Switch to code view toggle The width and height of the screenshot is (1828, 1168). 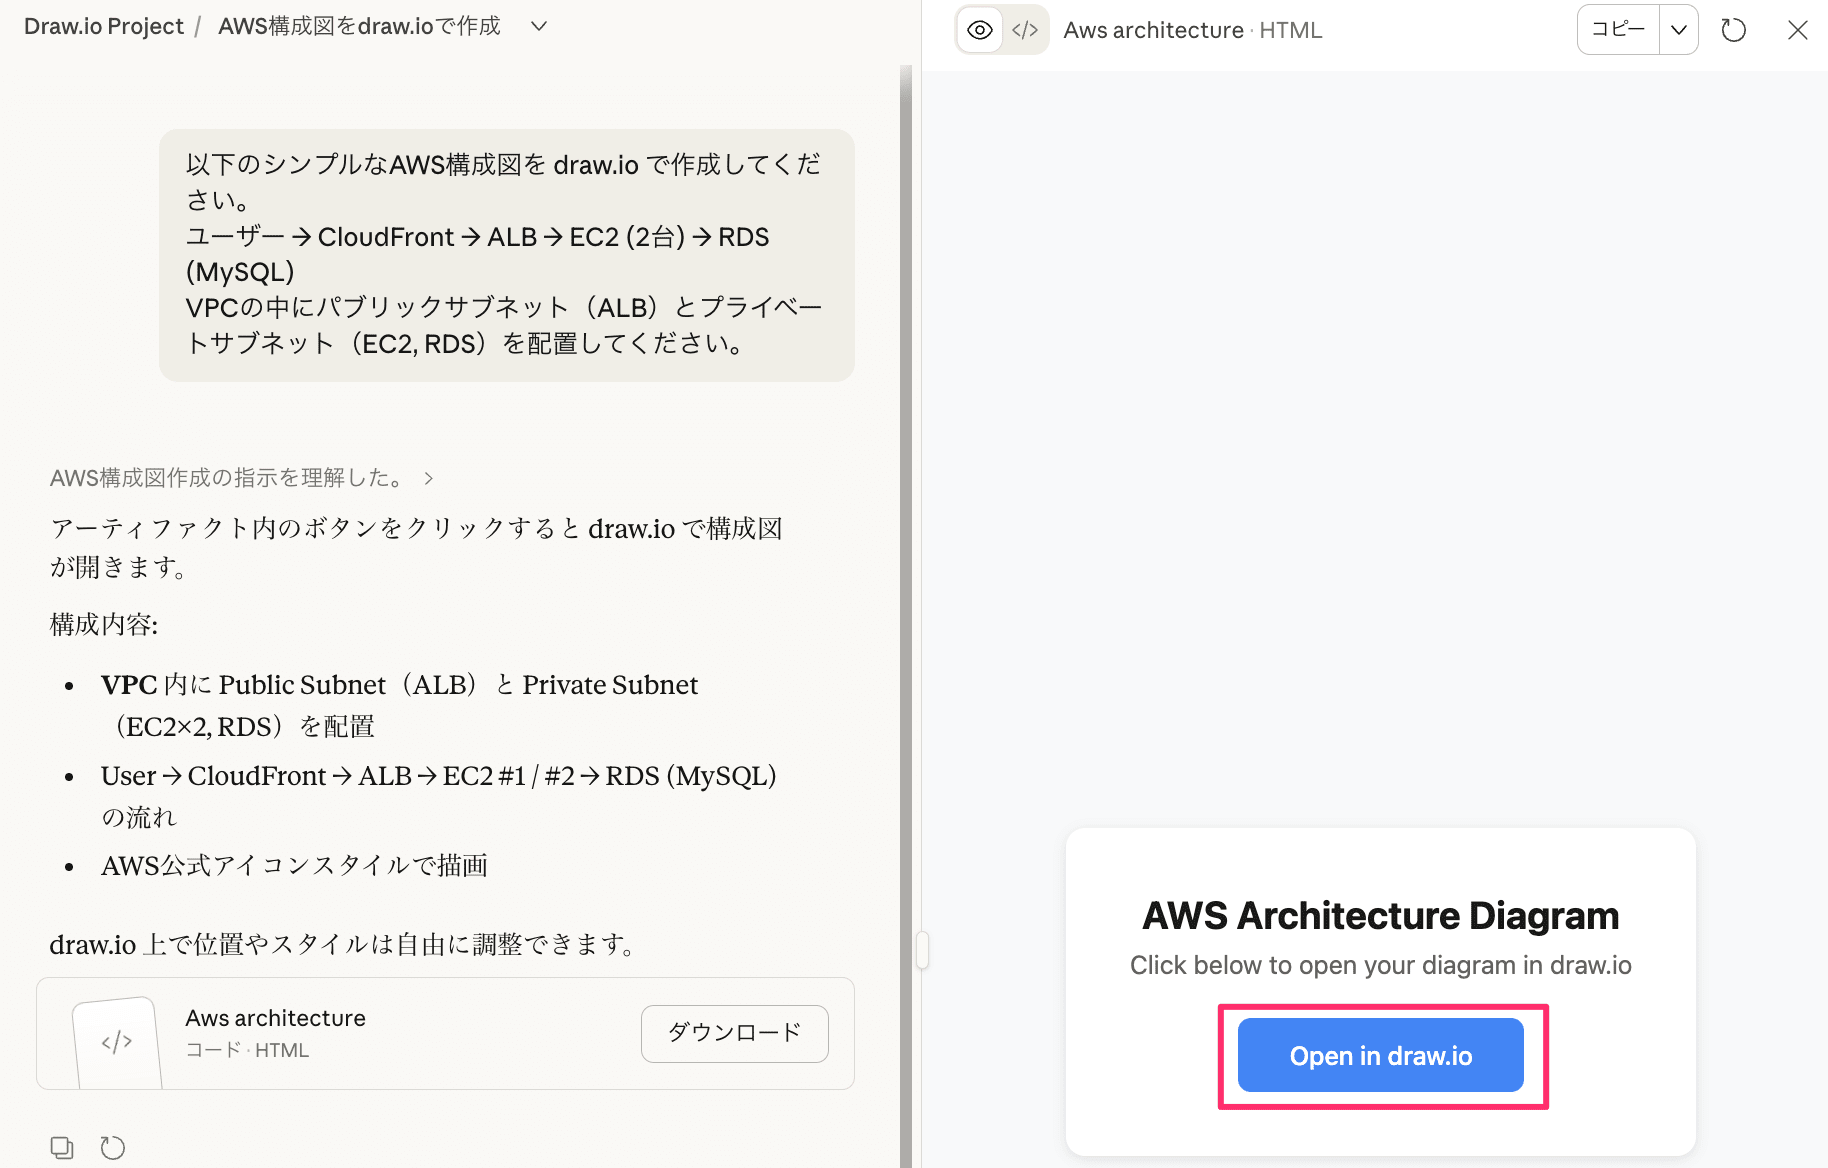(x=1025, y=30)
